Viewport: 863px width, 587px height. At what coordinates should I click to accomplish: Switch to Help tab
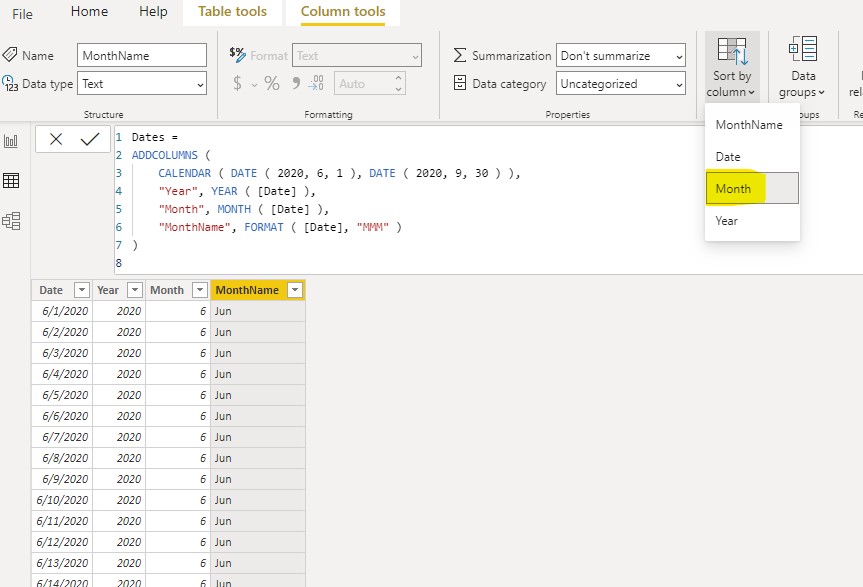(x=153, y=12)
